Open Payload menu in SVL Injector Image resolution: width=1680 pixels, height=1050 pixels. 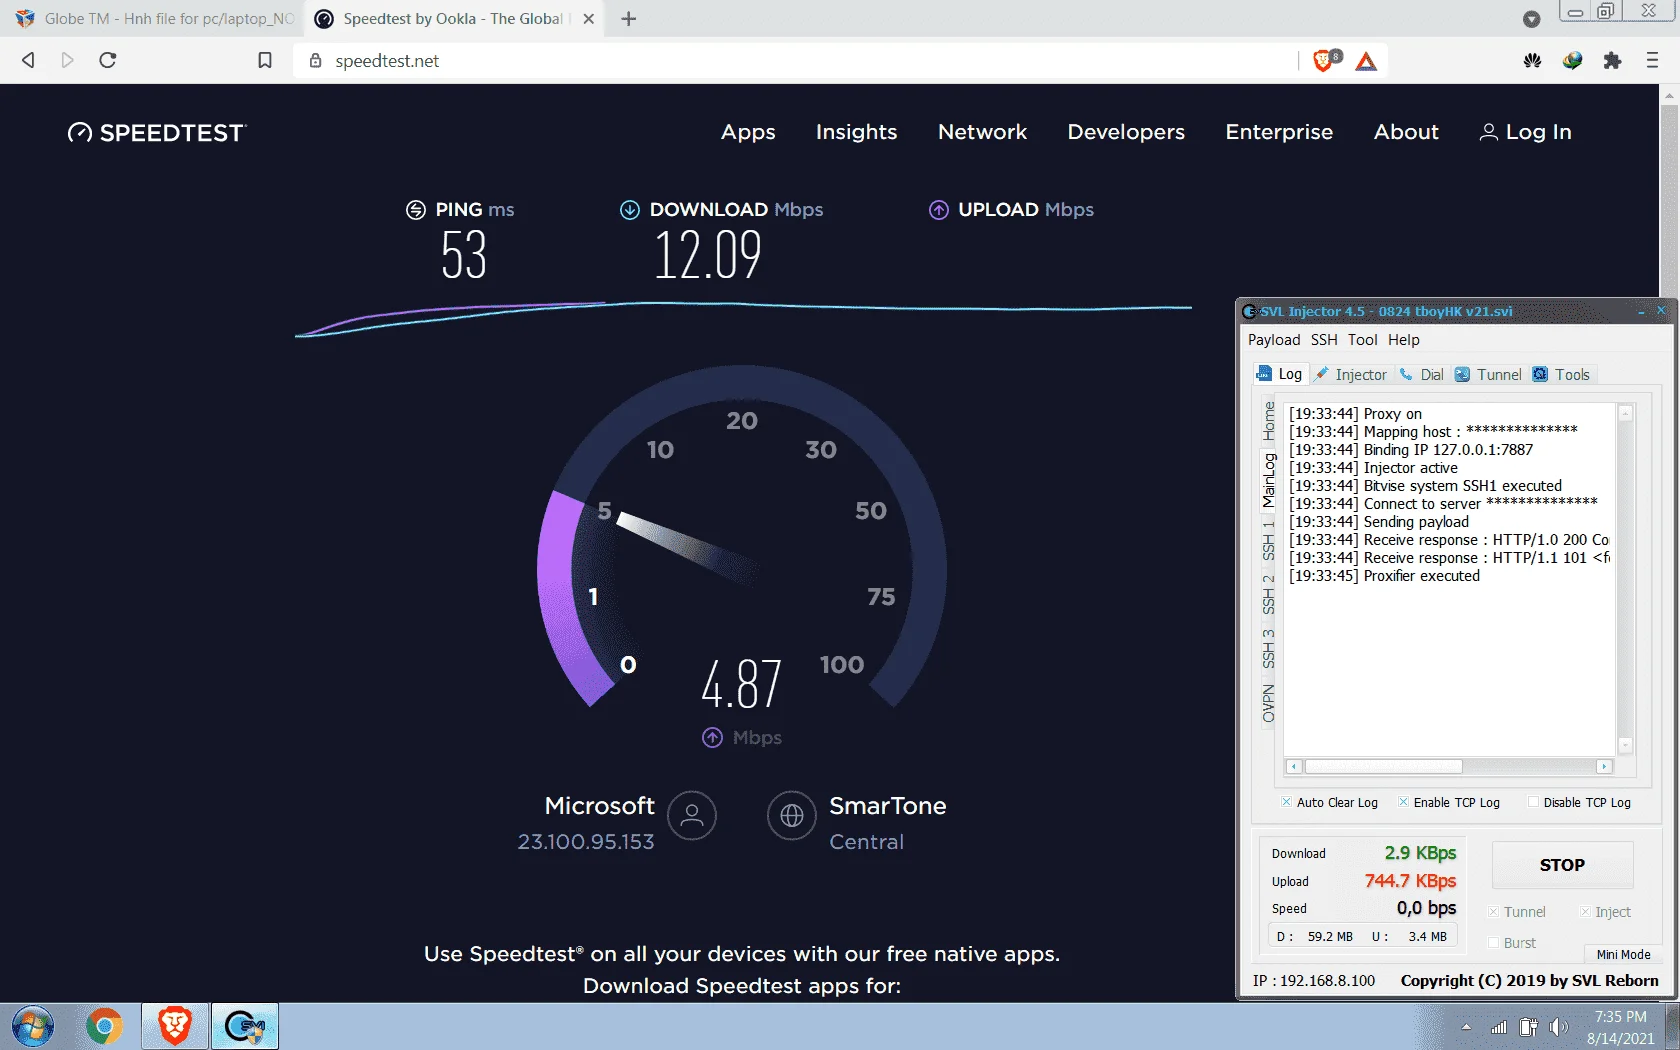[1274, 340]
